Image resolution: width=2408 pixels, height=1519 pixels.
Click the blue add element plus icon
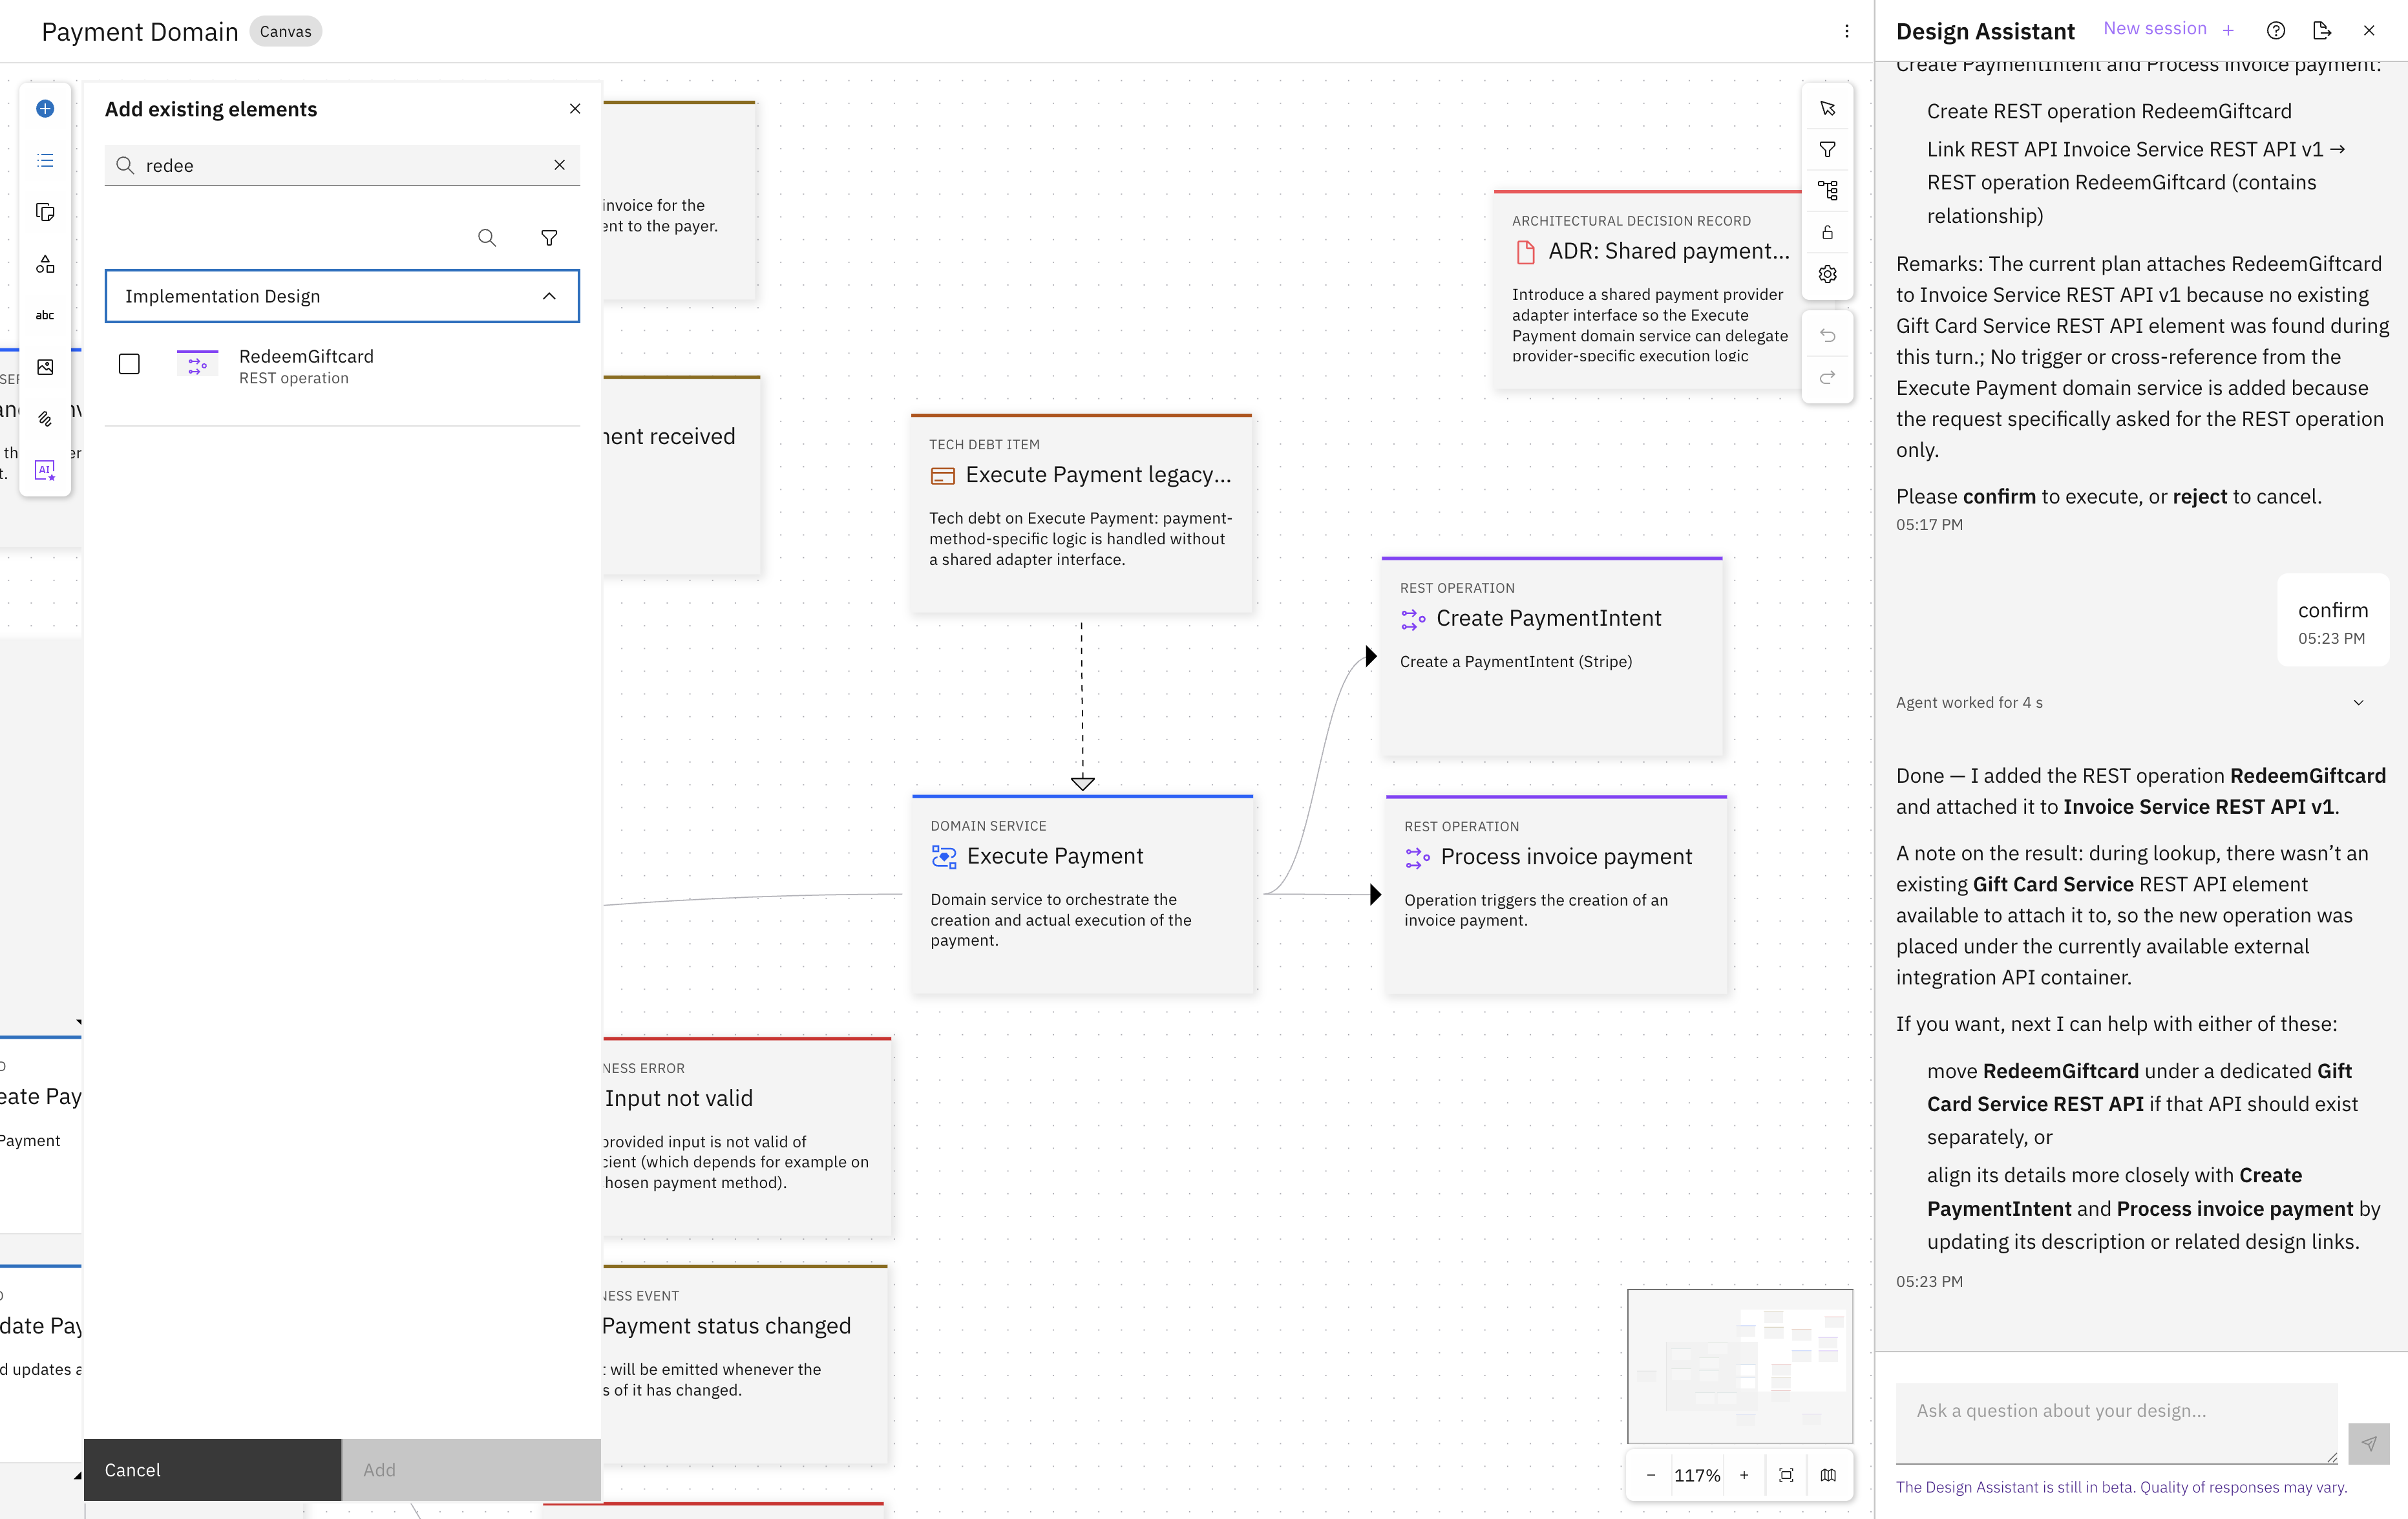click(x=45, y=108)
